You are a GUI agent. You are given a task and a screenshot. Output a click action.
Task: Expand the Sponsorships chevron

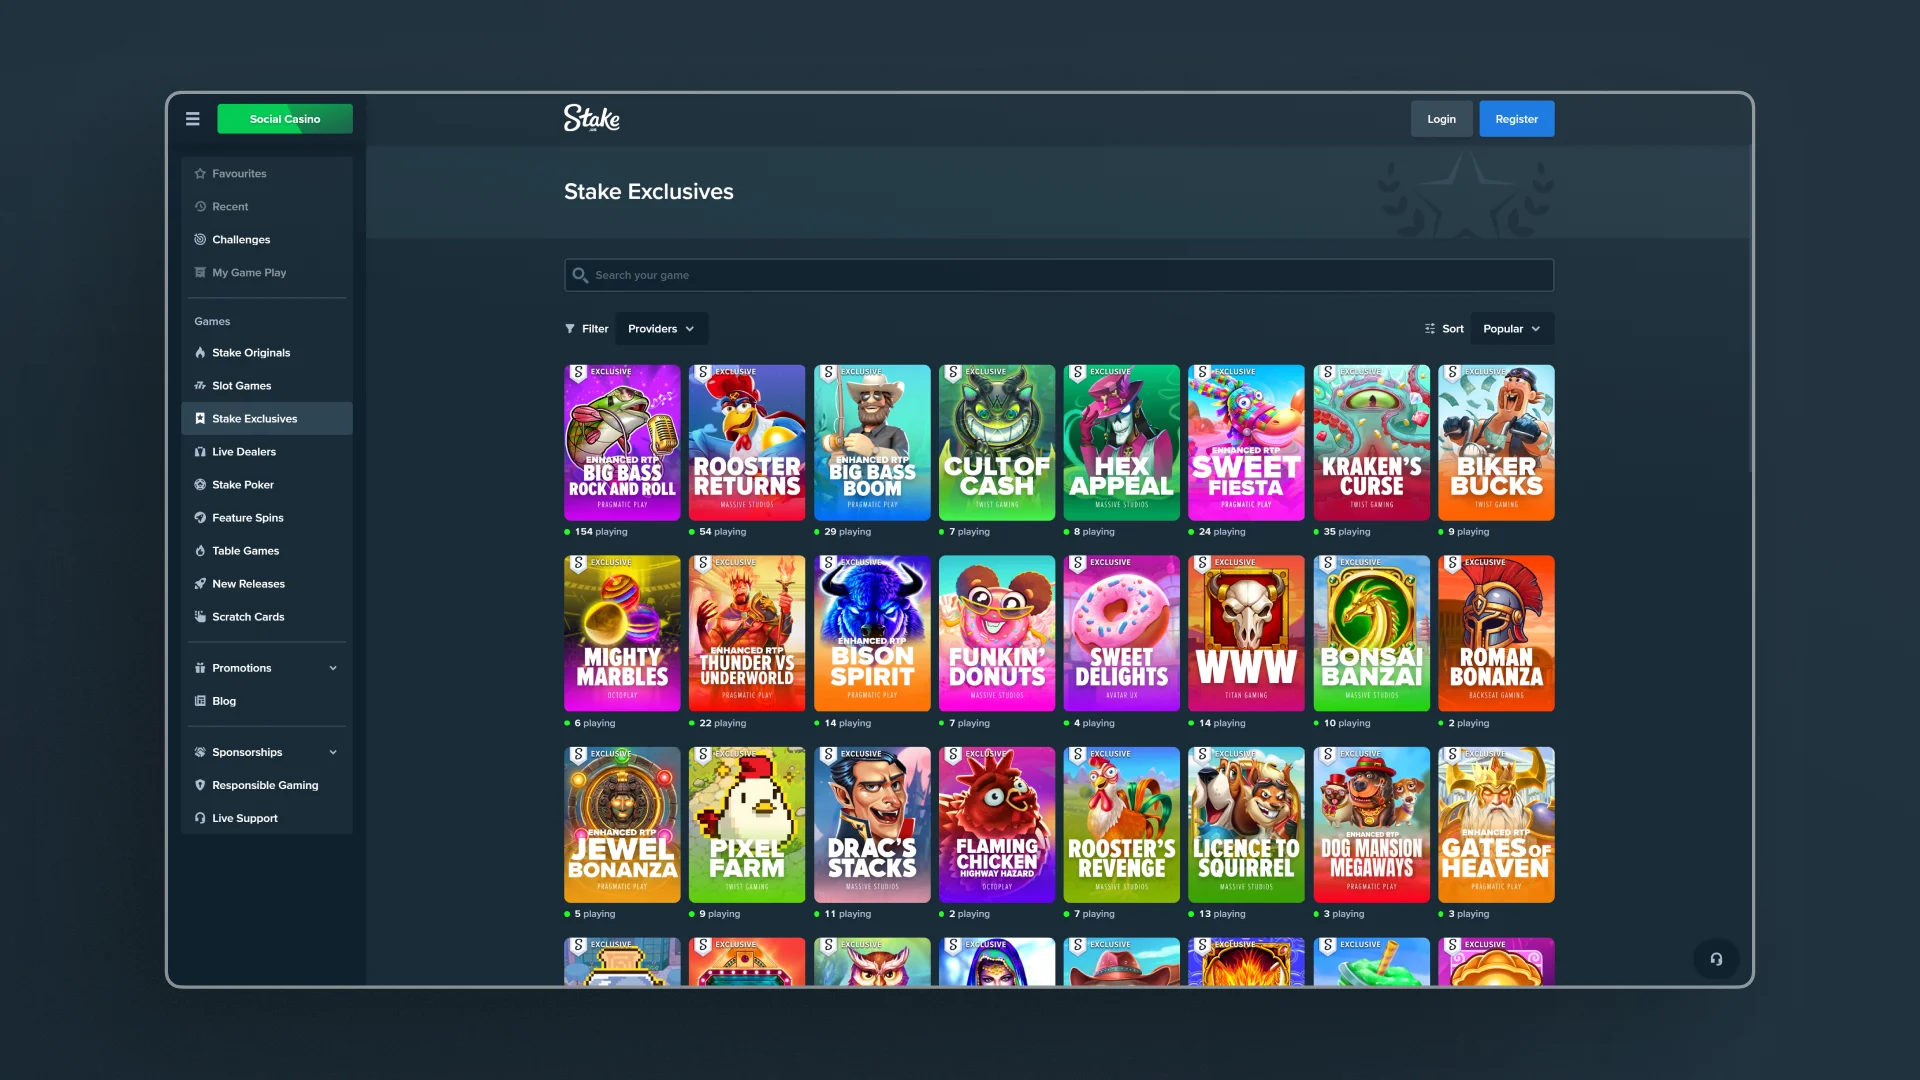(333, 752)
